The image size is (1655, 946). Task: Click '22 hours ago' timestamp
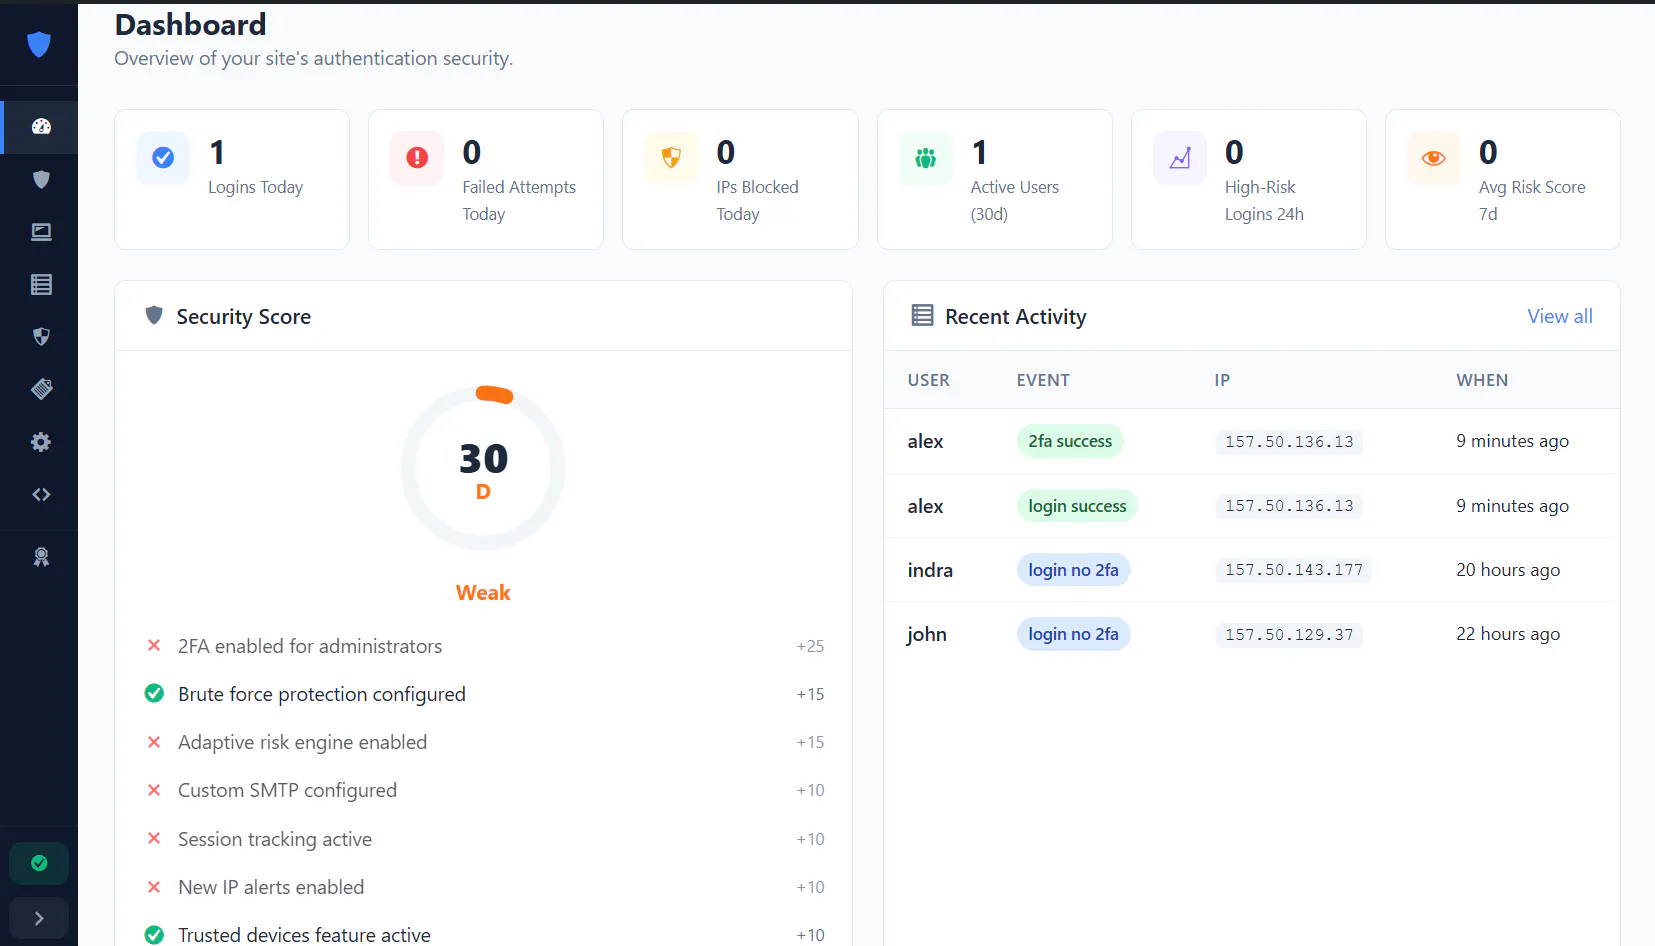[1508, 634]
